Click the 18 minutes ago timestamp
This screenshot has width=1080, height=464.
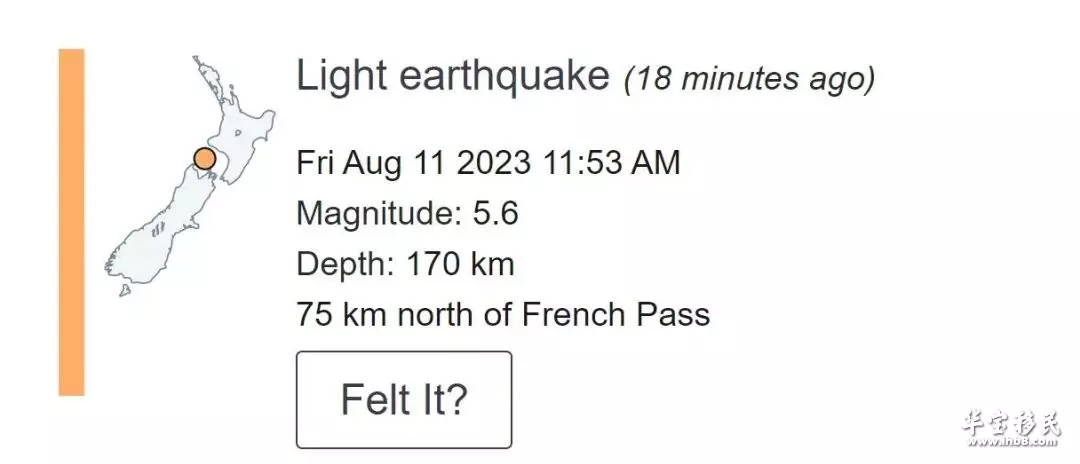(x=750, y=78)
